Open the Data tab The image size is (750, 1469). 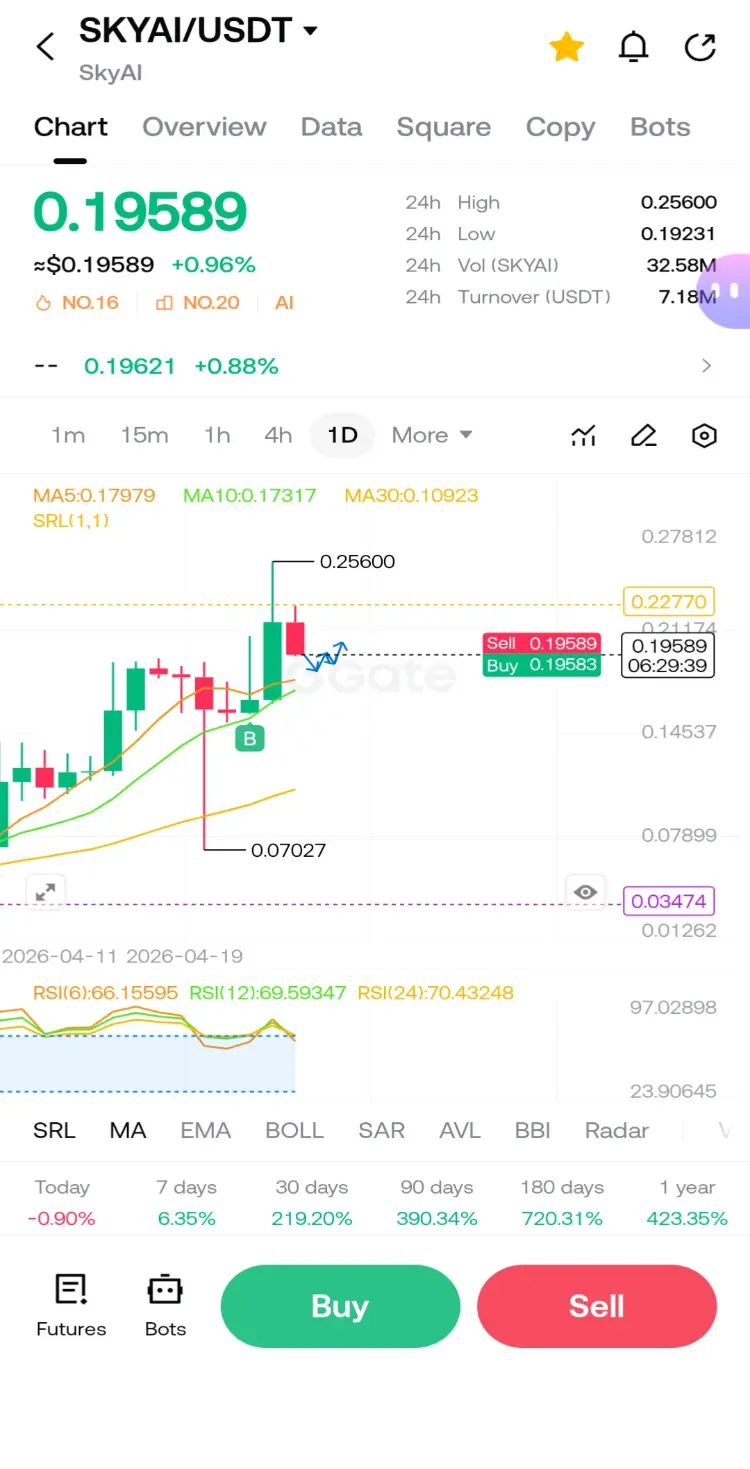point(331,127)
